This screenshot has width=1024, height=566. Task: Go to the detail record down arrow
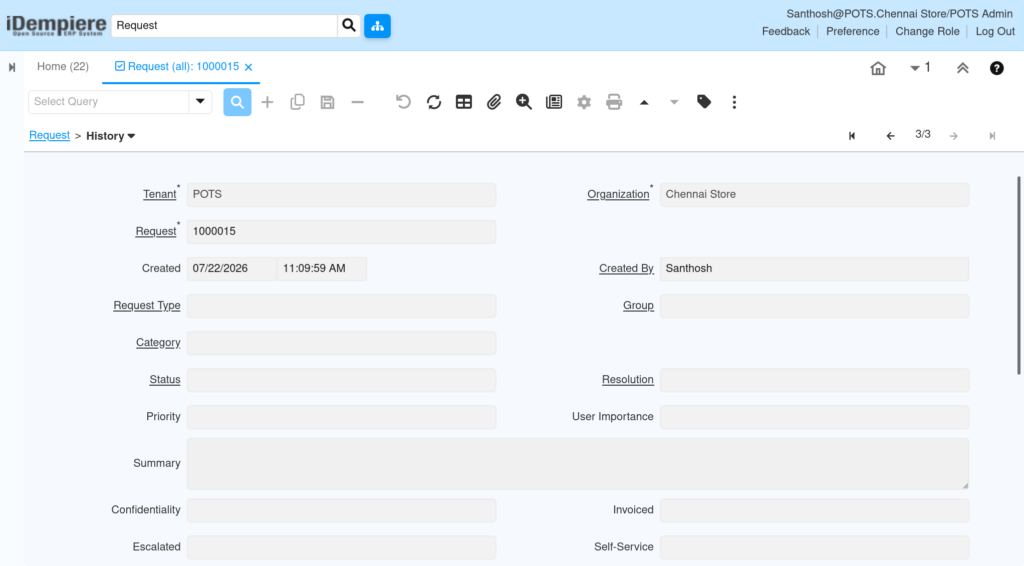[674, 102]
